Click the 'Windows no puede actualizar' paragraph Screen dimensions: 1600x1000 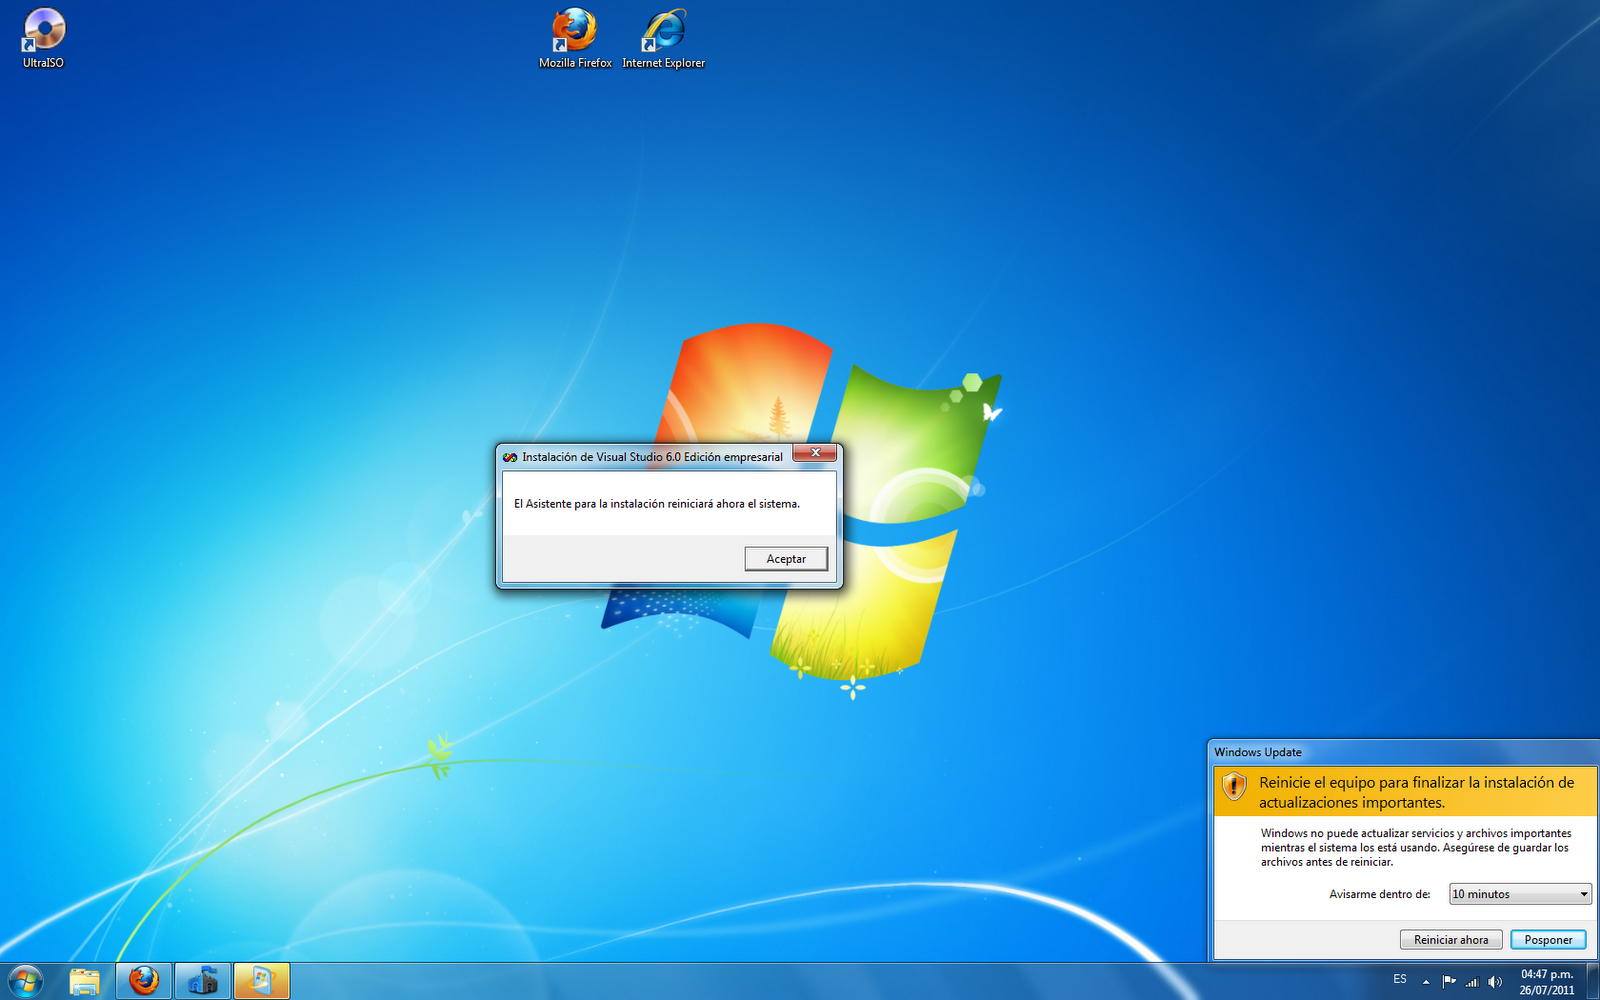pyautogui.click(x=1416, y=847)
